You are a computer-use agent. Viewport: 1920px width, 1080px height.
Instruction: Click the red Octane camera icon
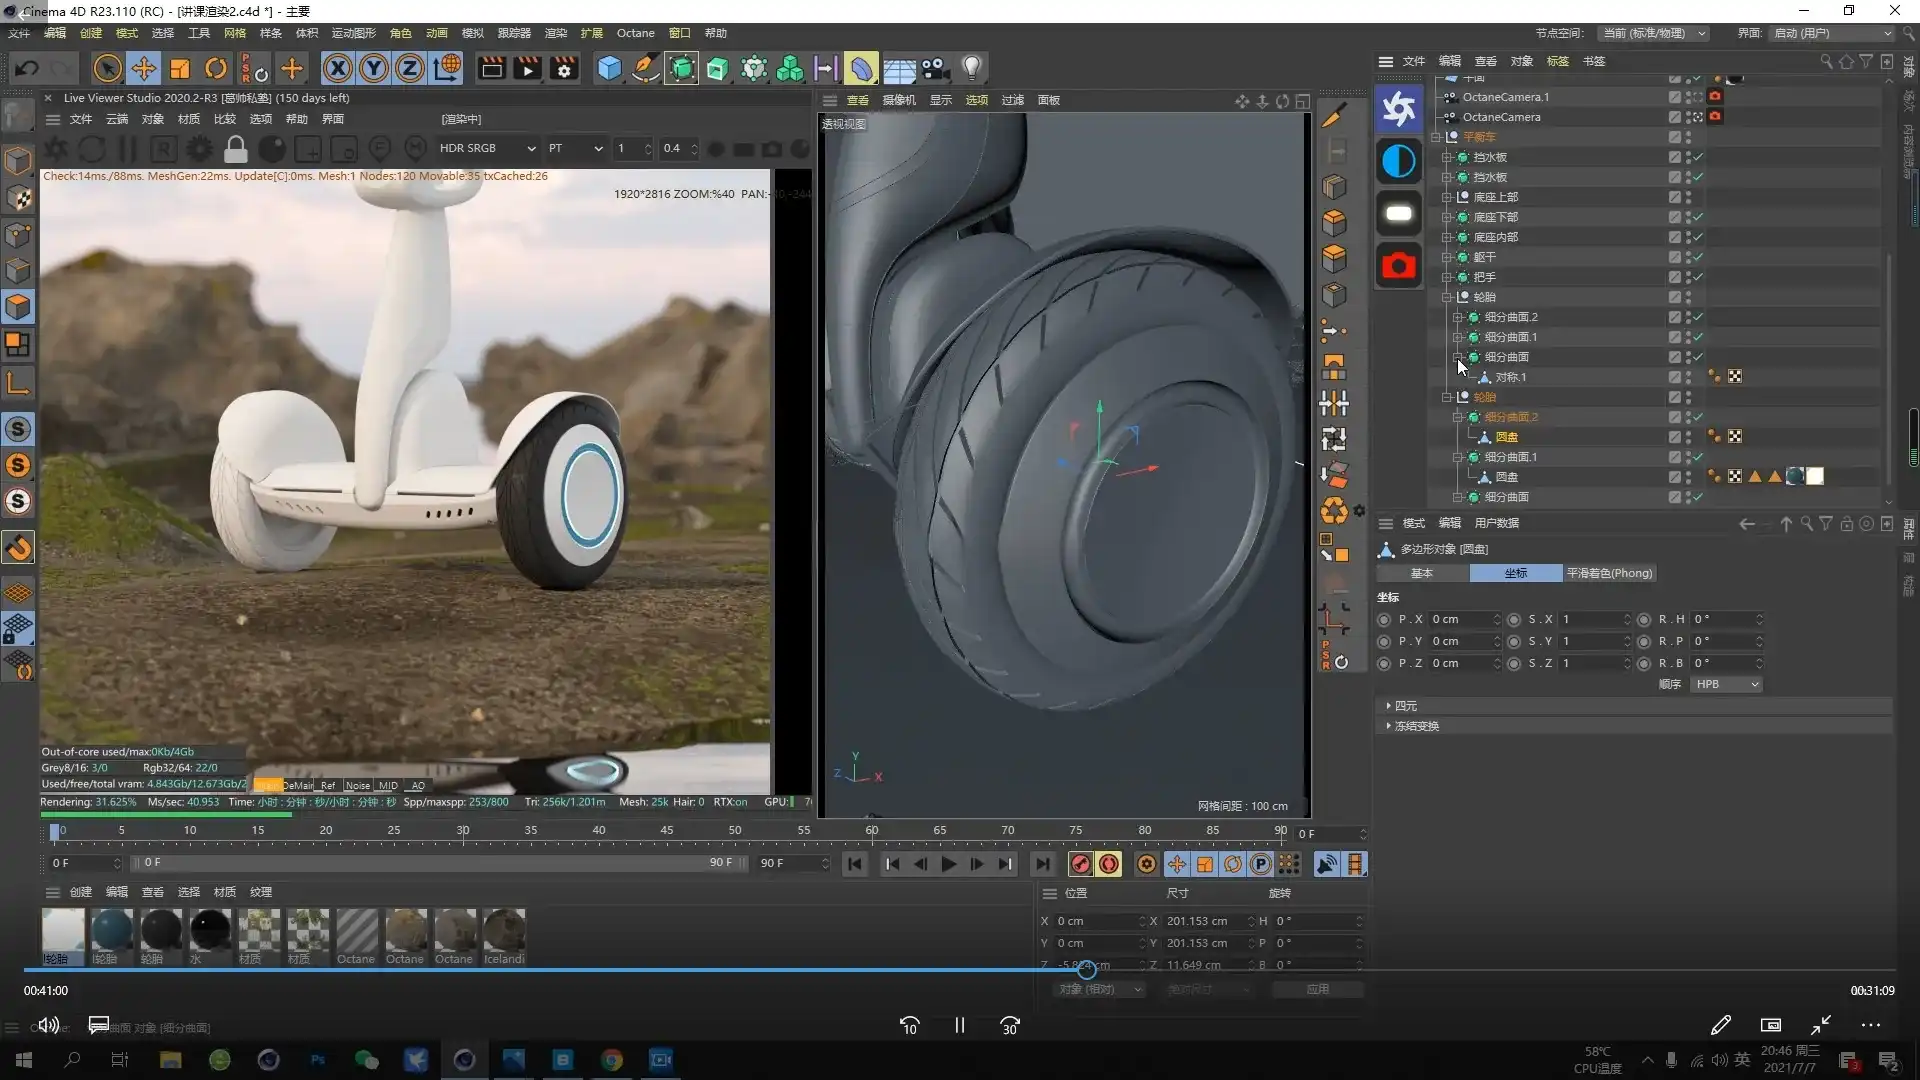1398,266
